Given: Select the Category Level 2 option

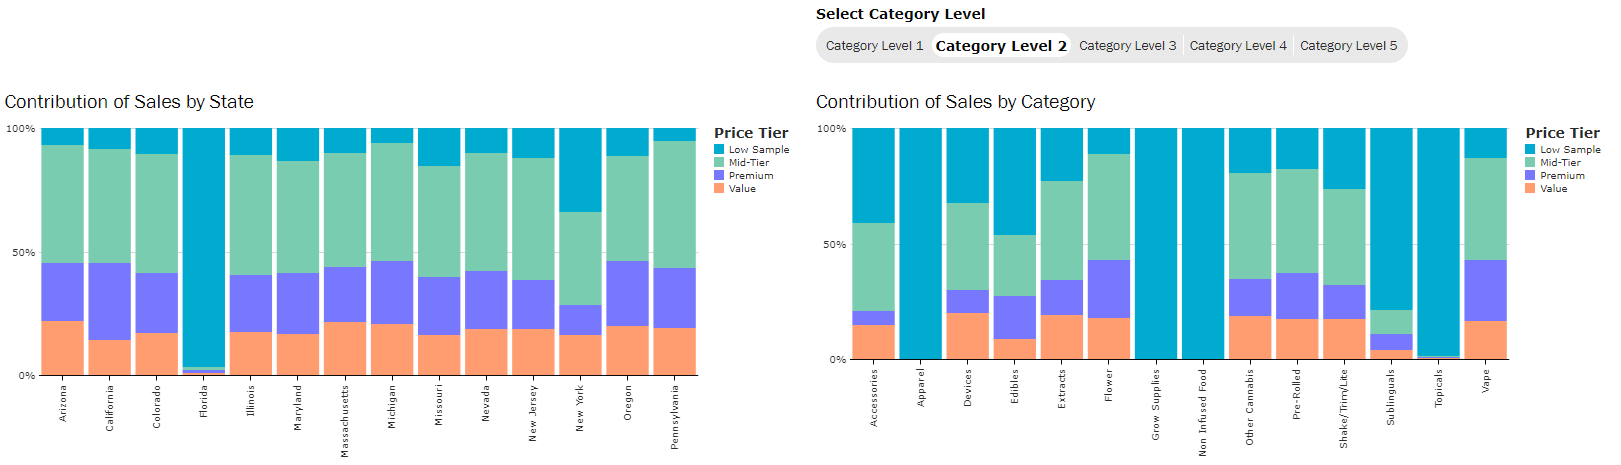Looking at the screenshot, I should tap(1000, 46).
